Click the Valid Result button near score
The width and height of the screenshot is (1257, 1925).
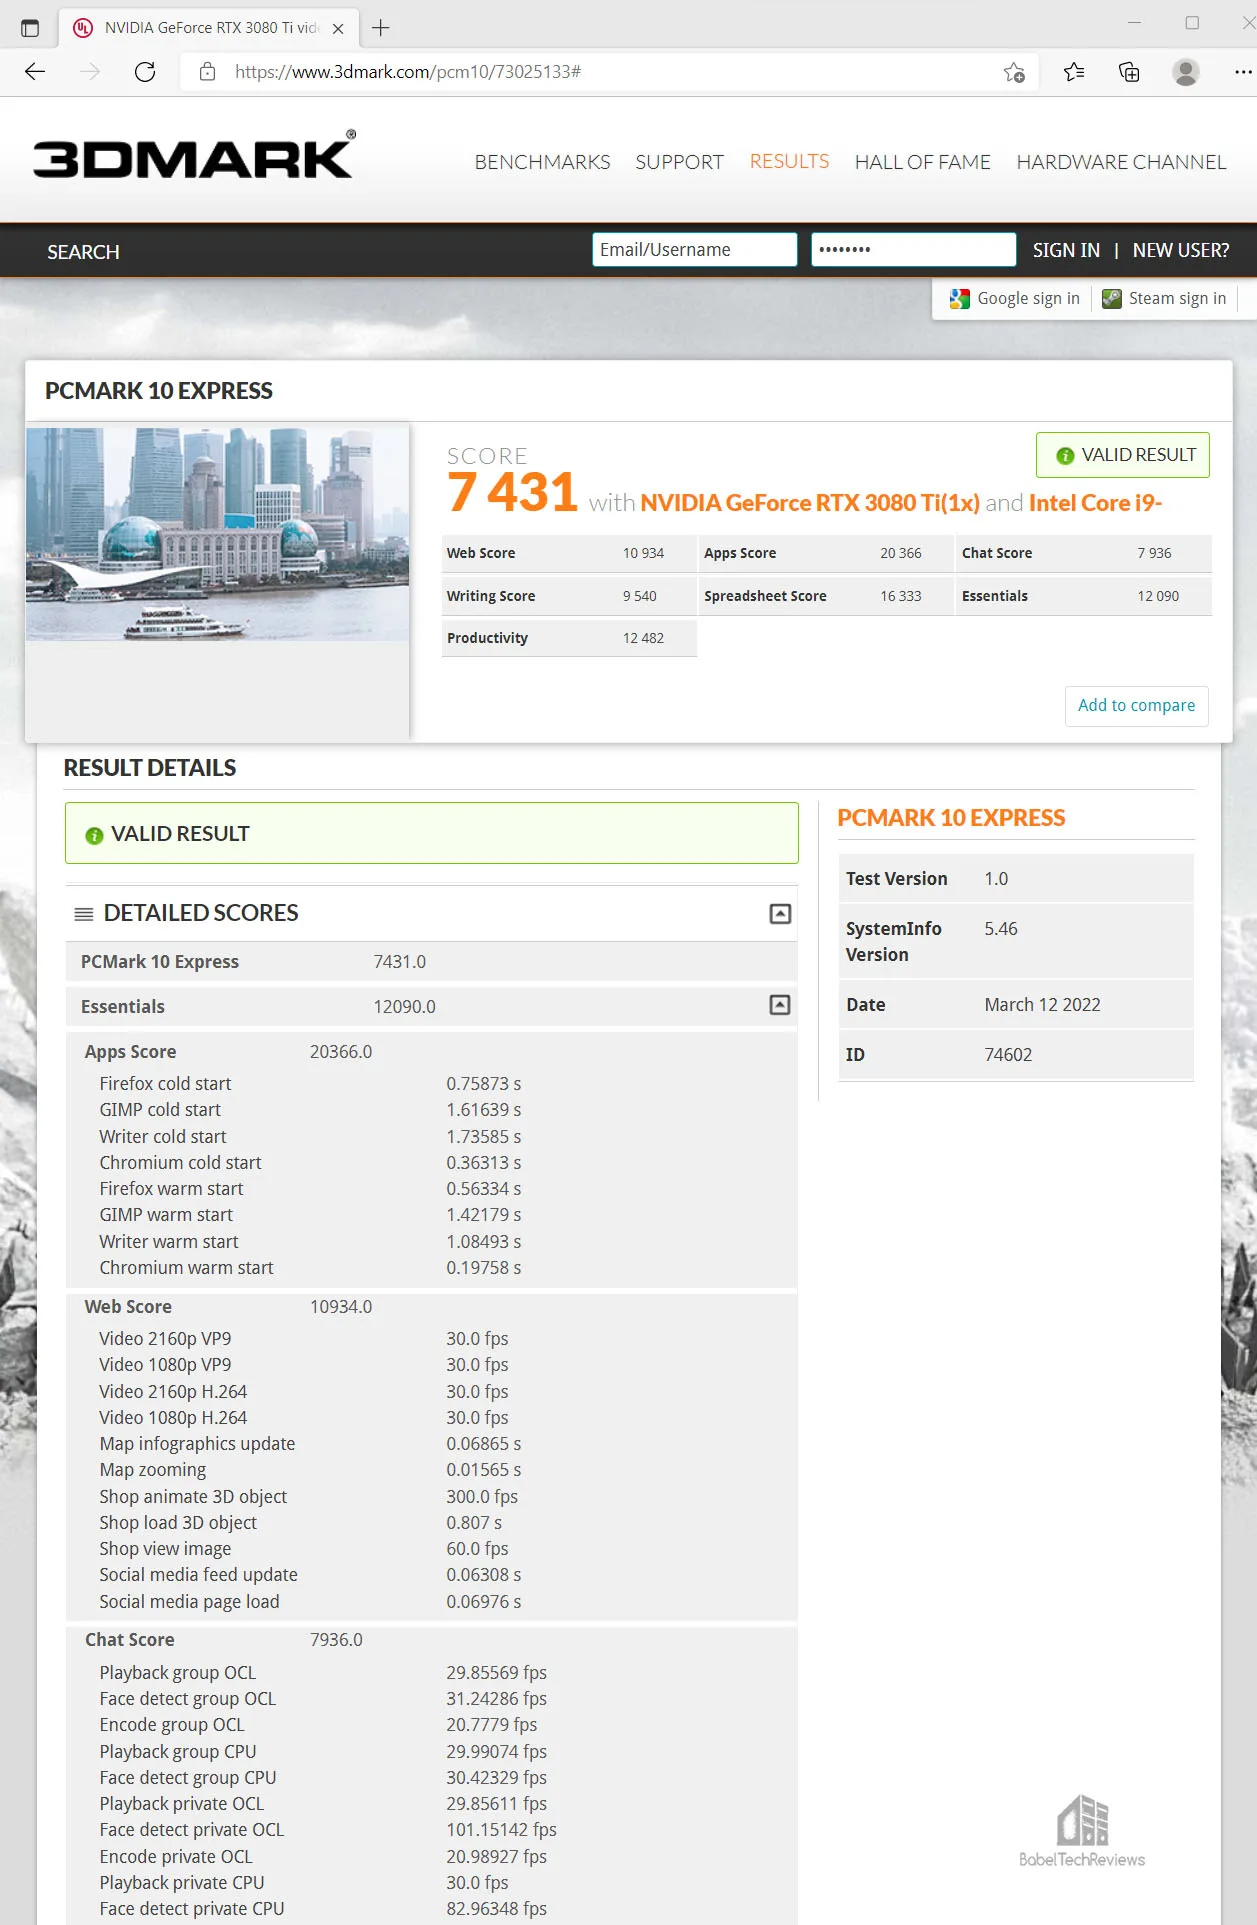1123,455
